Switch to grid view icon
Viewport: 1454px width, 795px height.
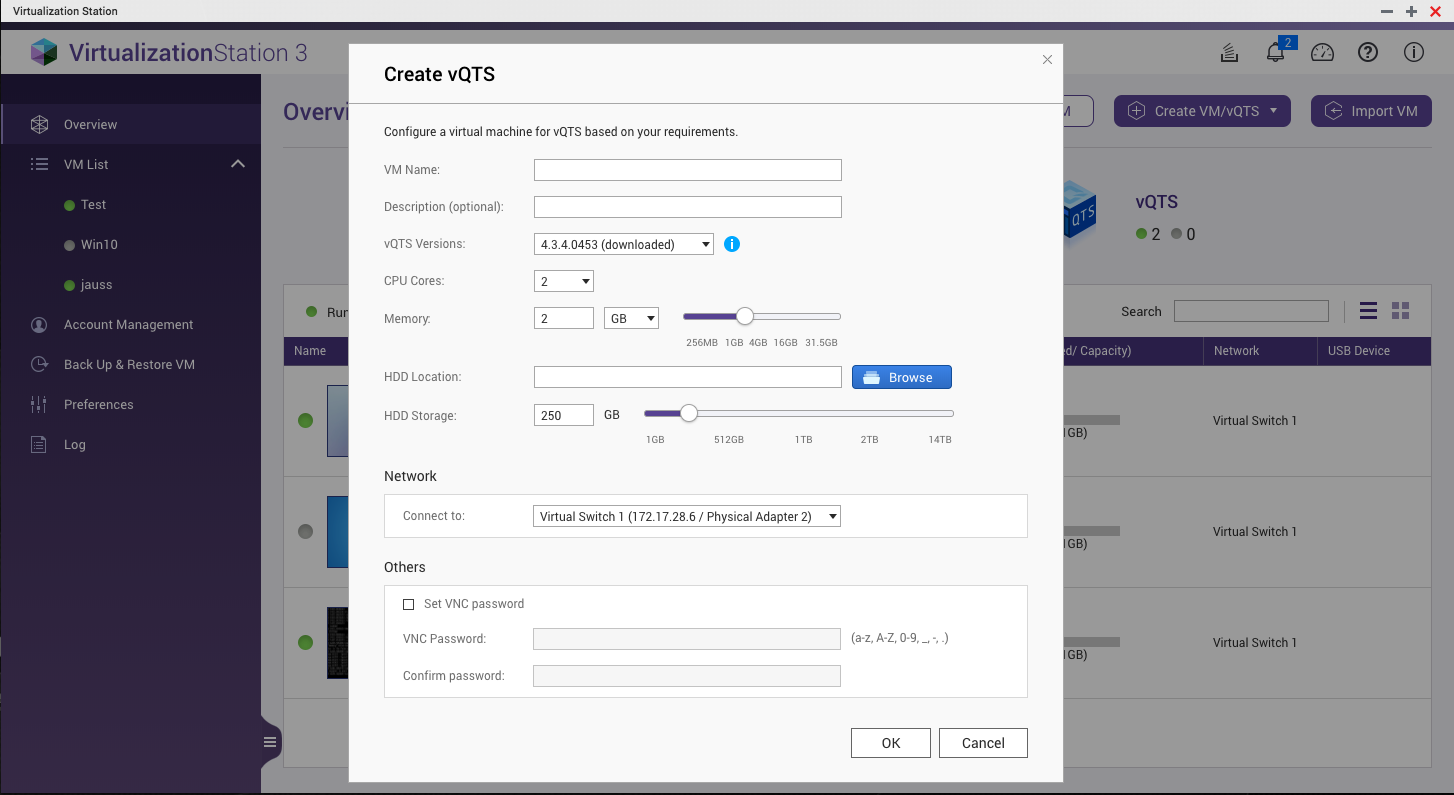click(x=1400, y=311)
